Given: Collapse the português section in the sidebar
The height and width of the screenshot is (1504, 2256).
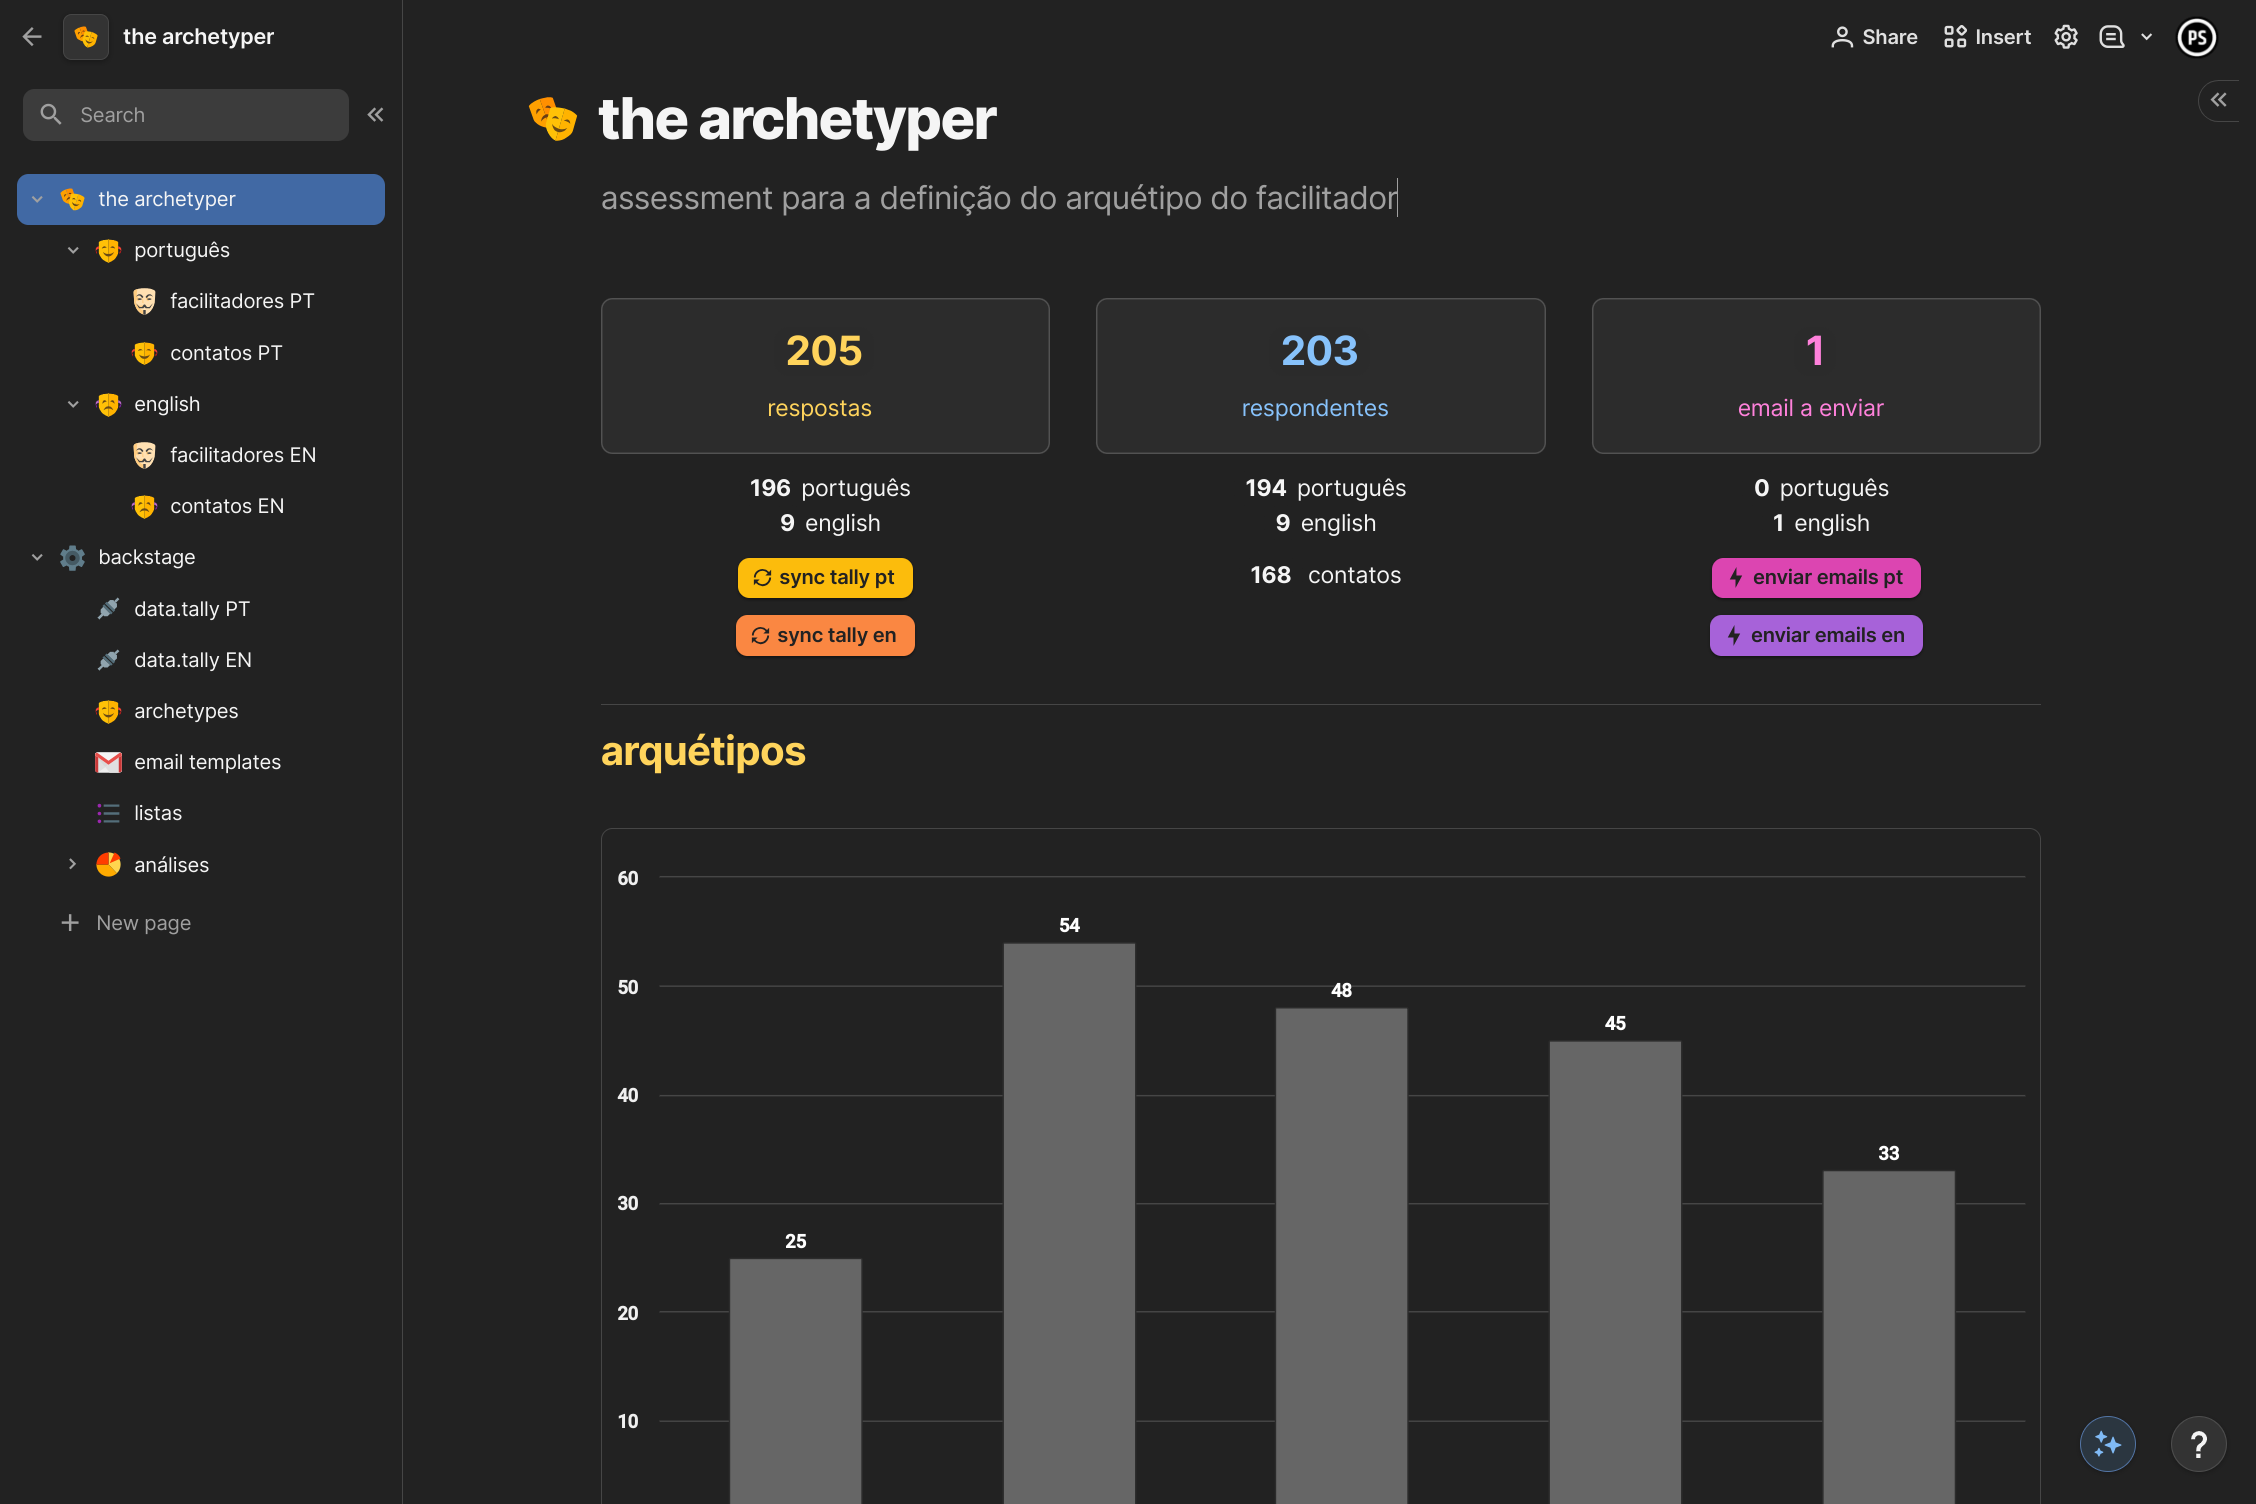Looking at the screenshot, I should (73, 250).
